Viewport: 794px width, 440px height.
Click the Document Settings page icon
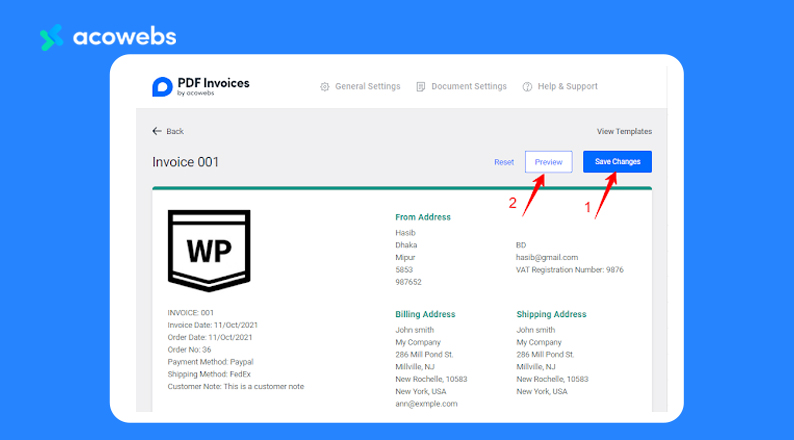tap(420, 87)
